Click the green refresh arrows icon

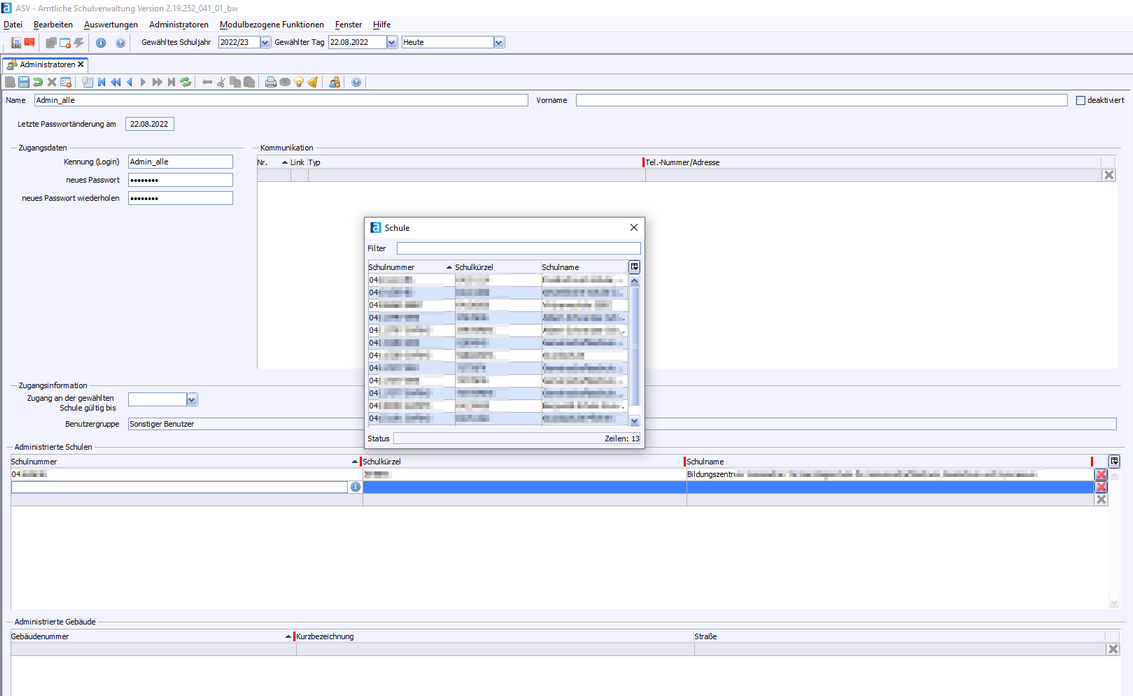point(186,82)
